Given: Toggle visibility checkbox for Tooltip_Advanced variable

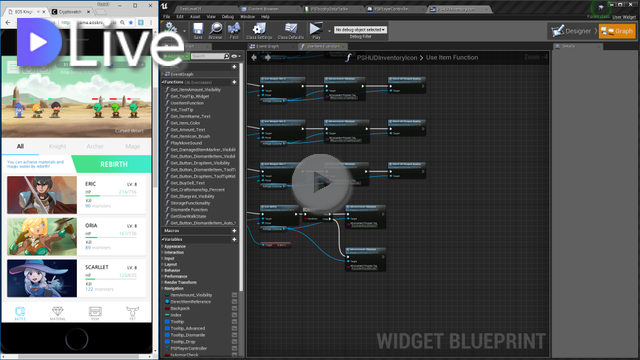Looking at the screenshot, I should pos(234,328).
